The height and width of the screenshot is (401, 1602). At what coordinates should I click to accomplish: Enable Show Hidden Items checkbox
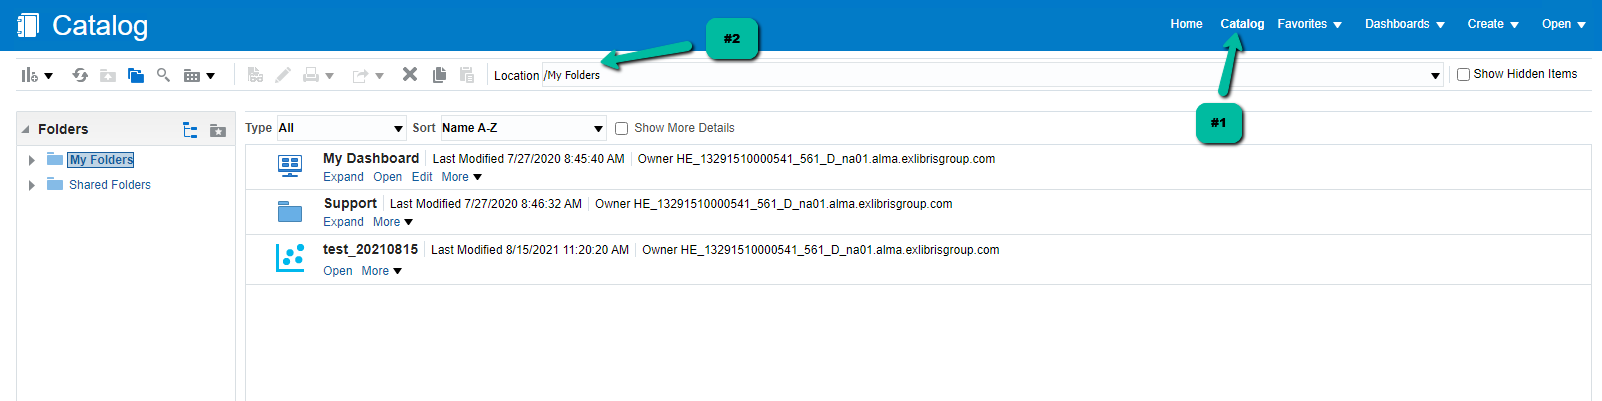[x=1463, y=74]
